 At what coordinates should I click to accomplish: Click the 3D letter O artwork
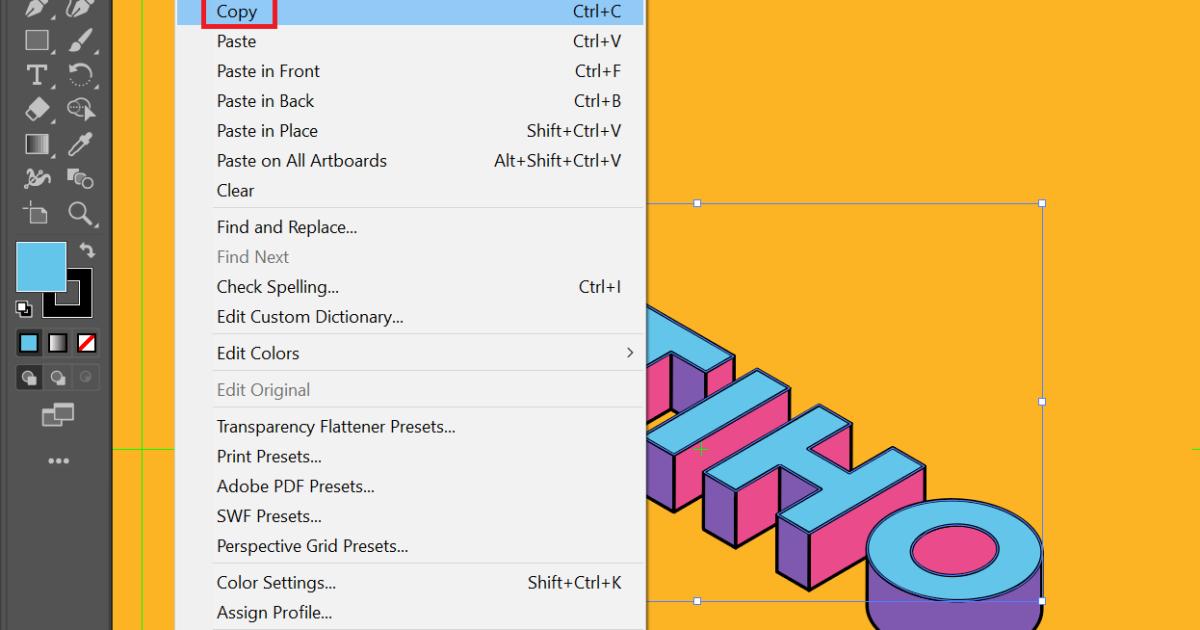pos(955,563)
